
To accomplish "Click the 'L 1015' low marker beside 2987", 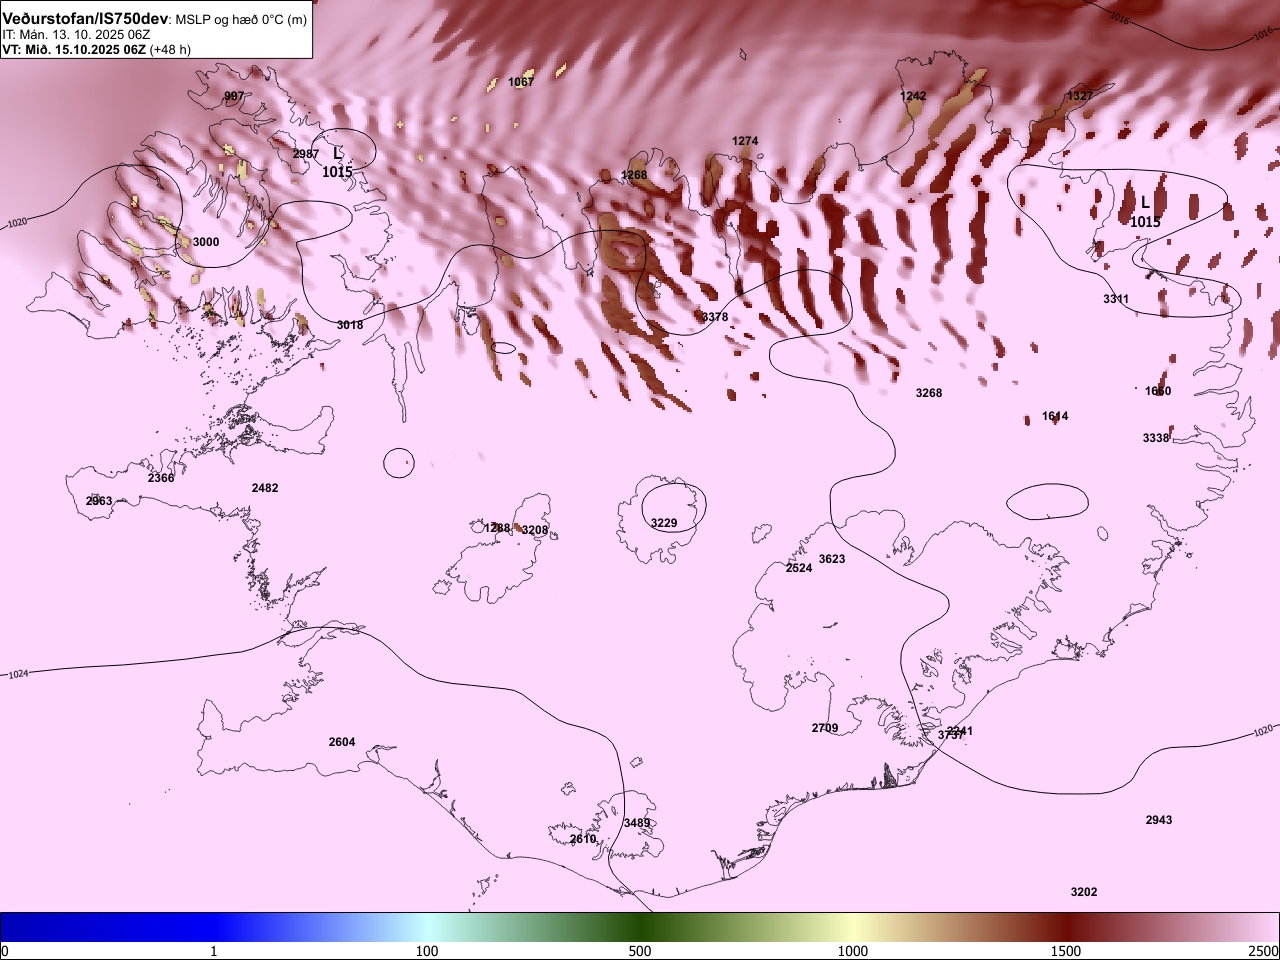I will (x=337, y=162).
